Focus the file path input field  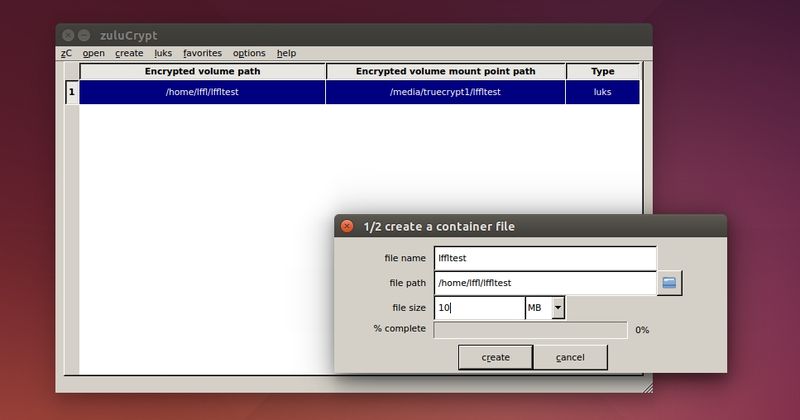[545, 283]
